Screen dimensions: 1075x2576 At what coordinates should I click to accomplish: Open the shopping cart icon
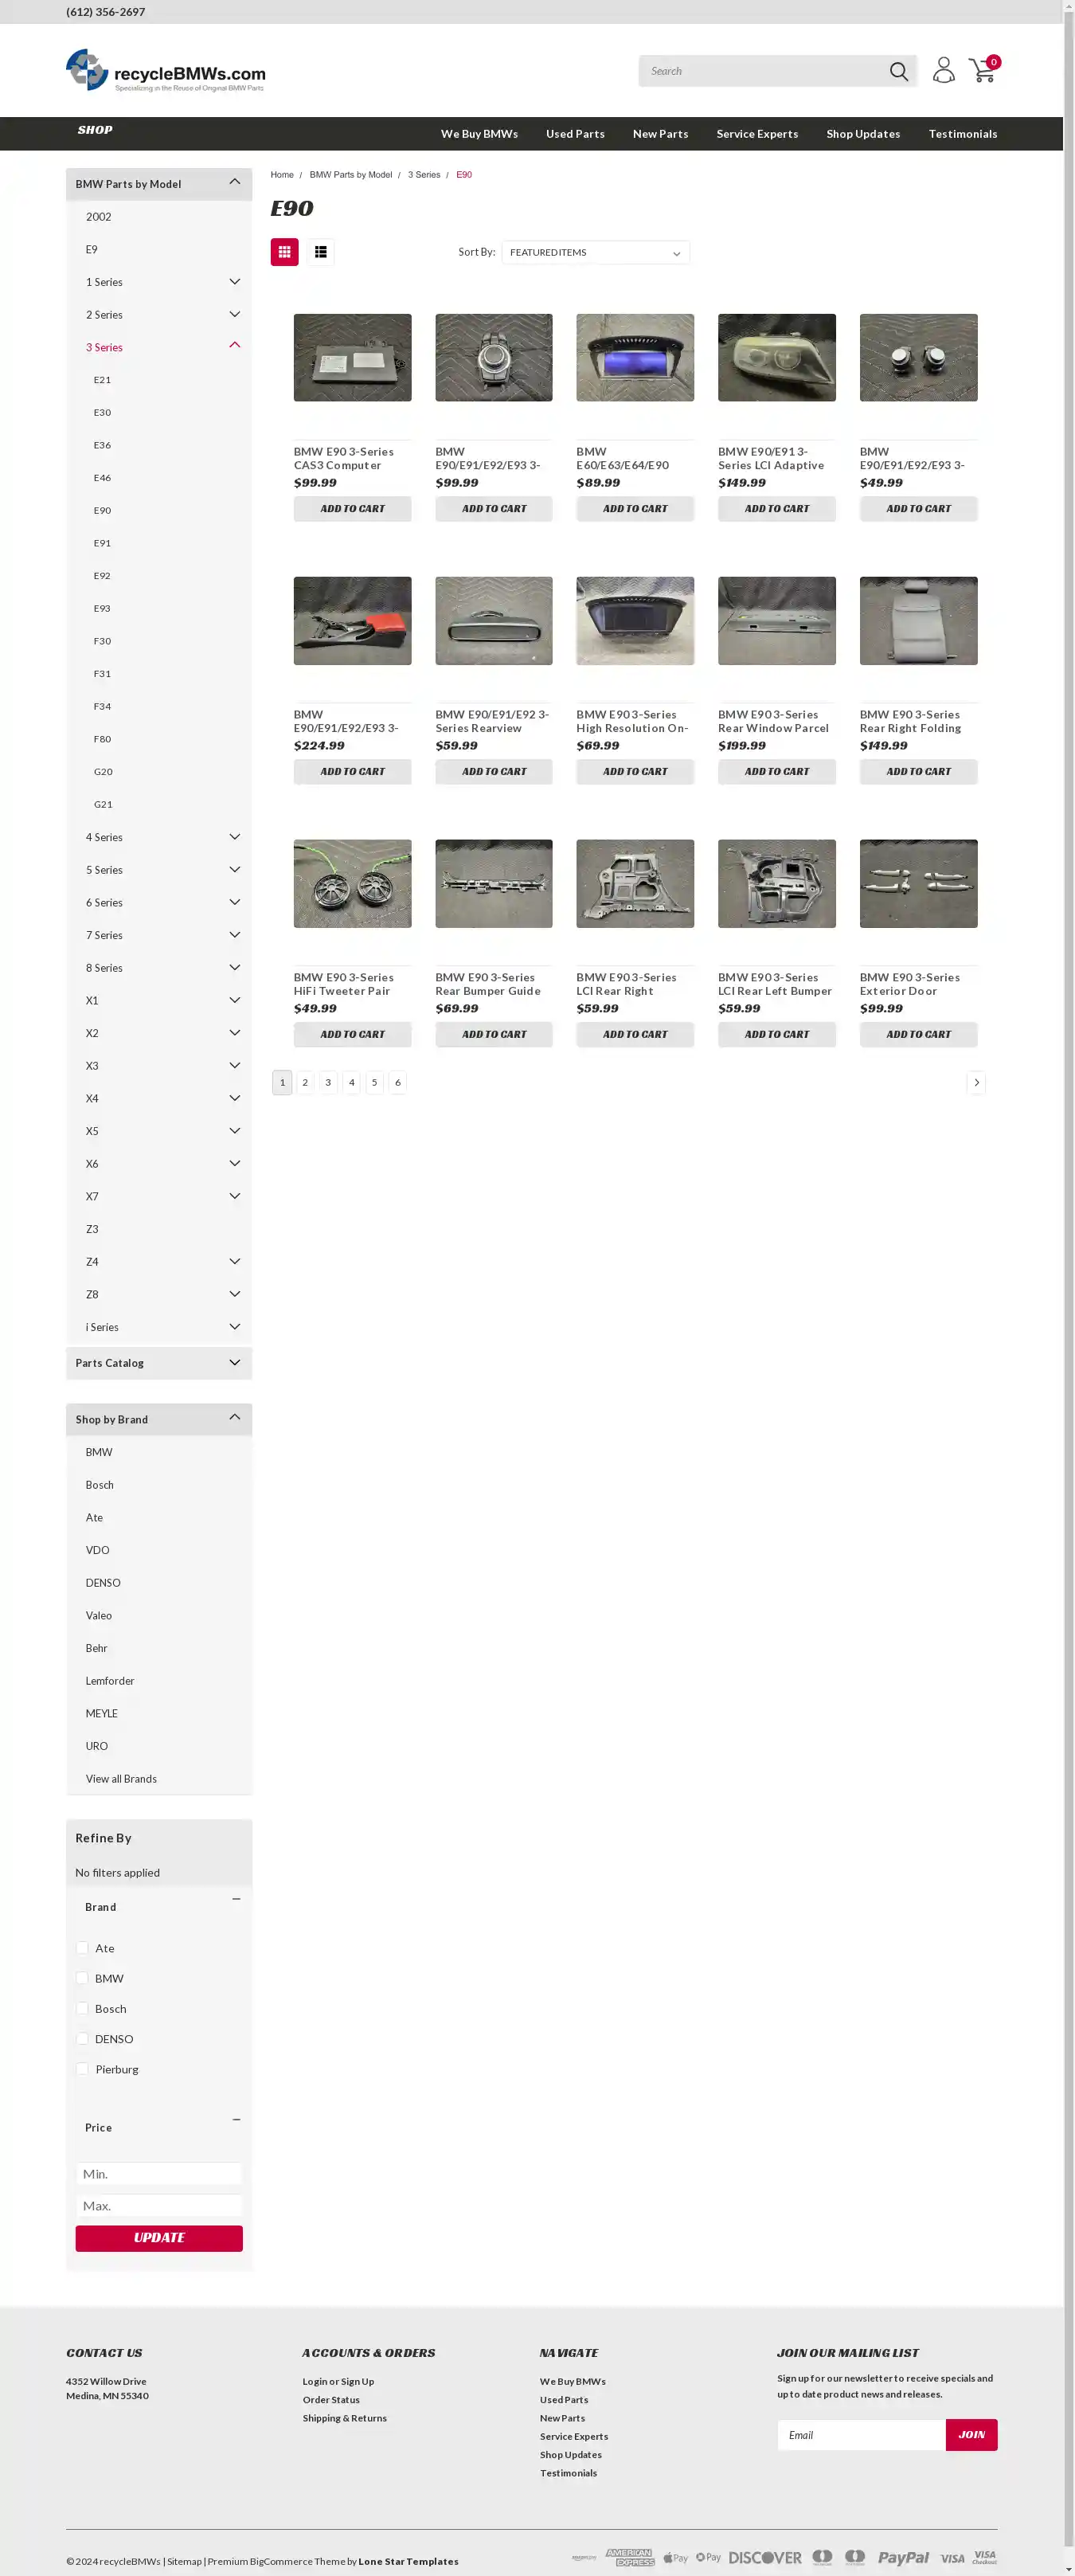point(982,70)
